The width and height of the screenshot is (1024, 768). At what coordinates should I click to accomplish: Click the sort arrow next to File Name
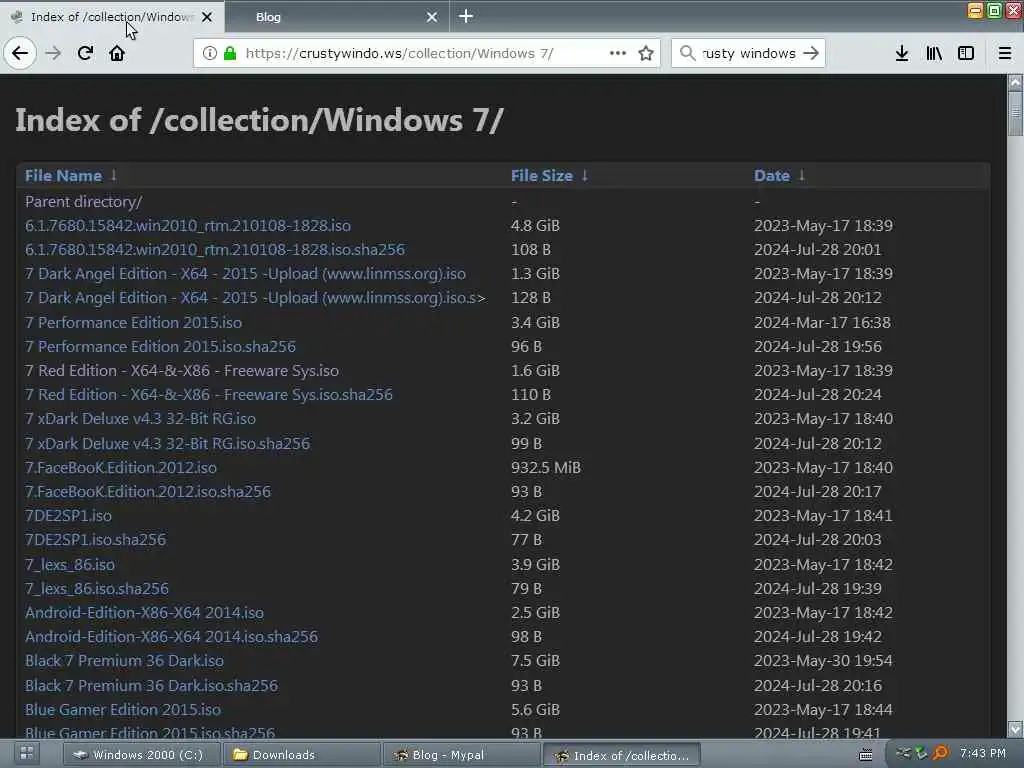[114, 175]
